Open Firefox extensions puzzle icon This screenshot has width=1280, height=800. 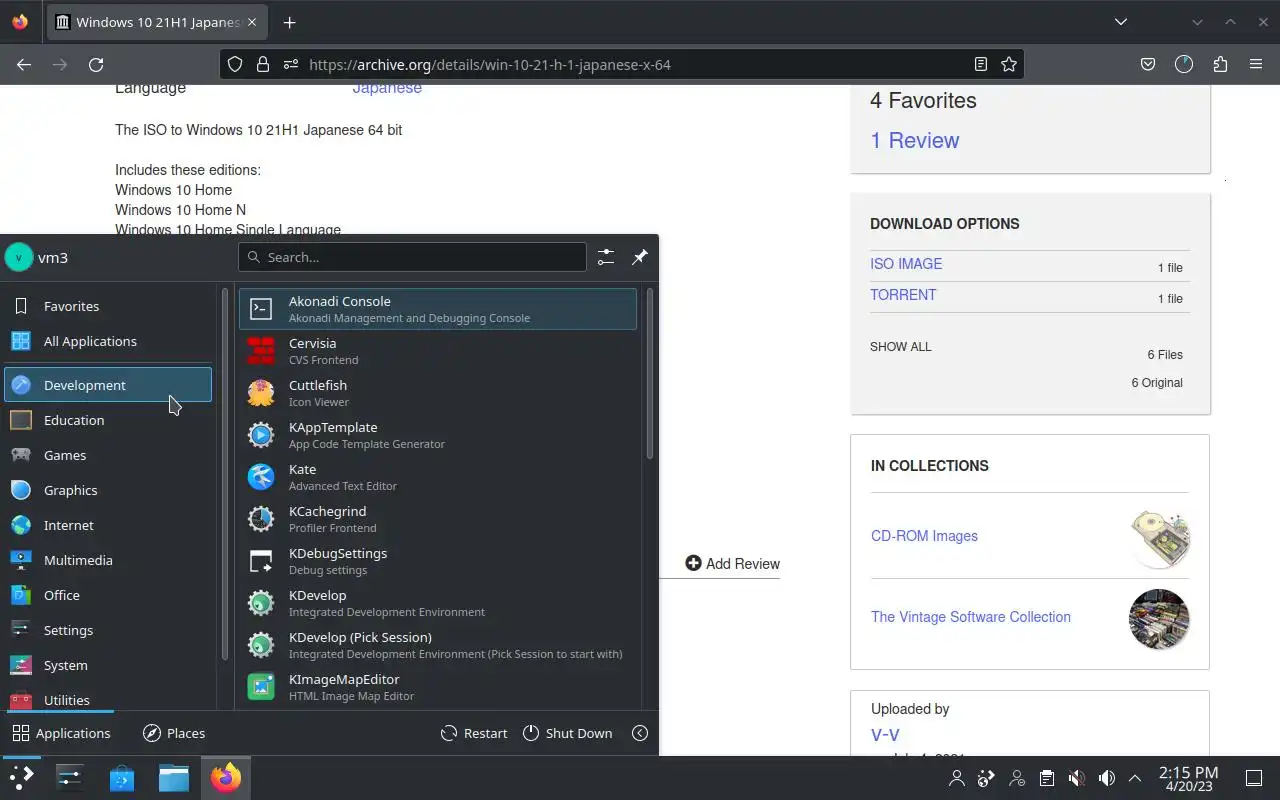click(x=1220, y=64)
